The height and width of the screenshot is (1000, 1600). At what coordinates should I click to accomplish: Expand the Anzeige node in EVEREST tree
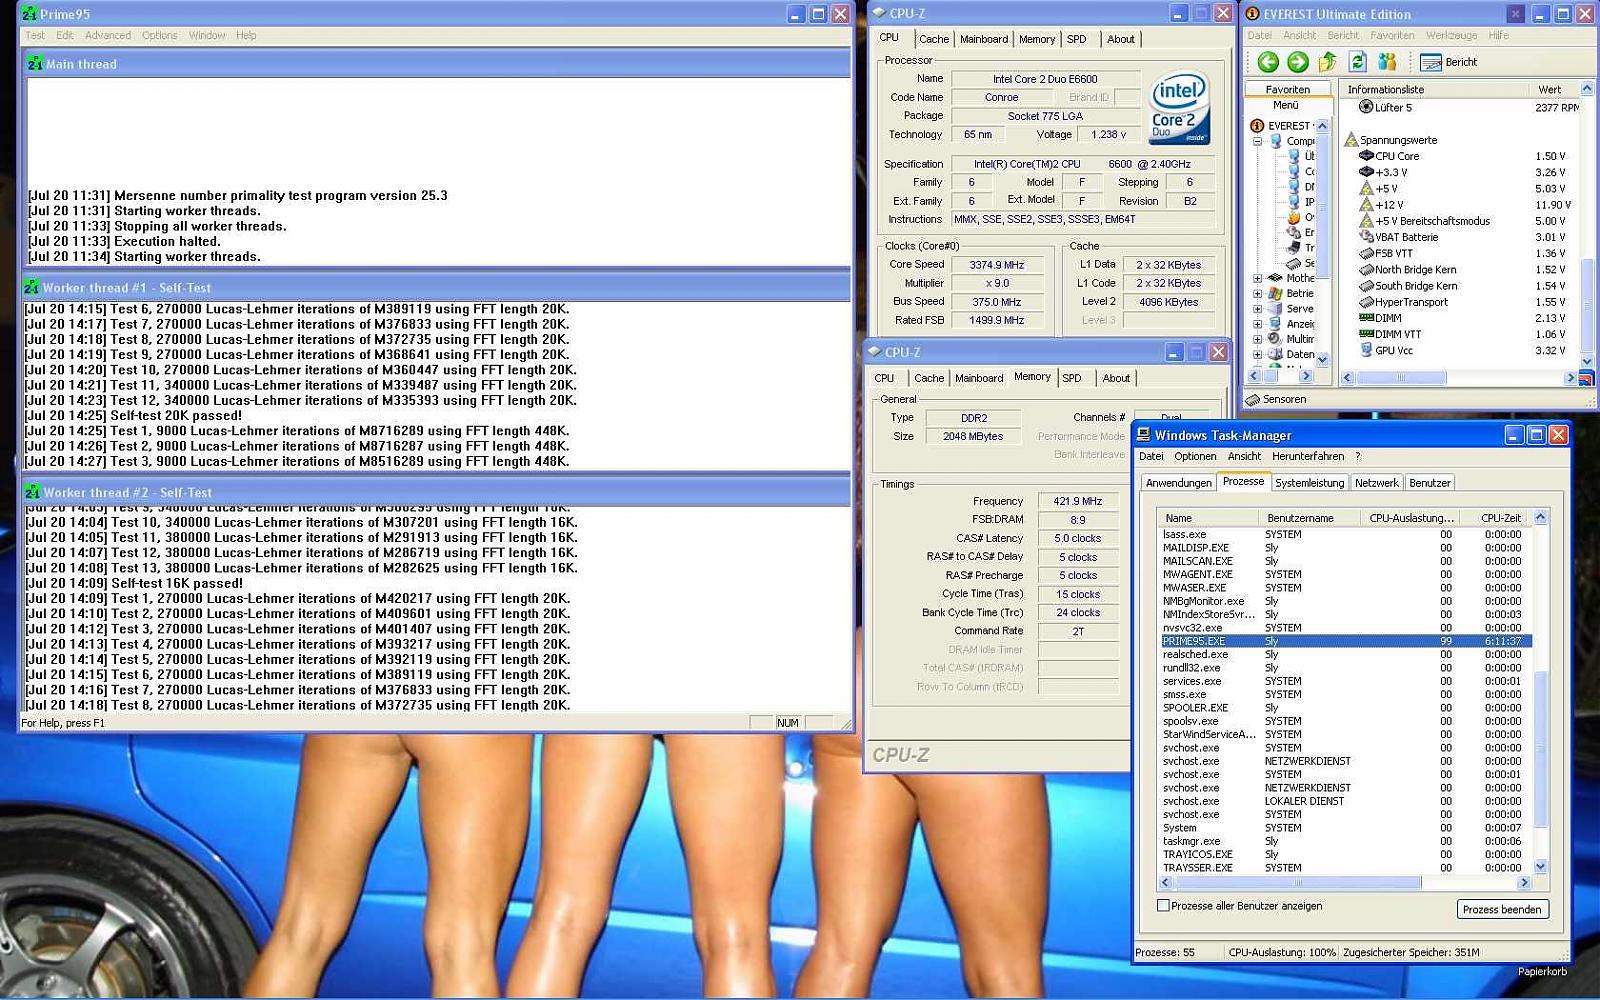coord(1257,324)
